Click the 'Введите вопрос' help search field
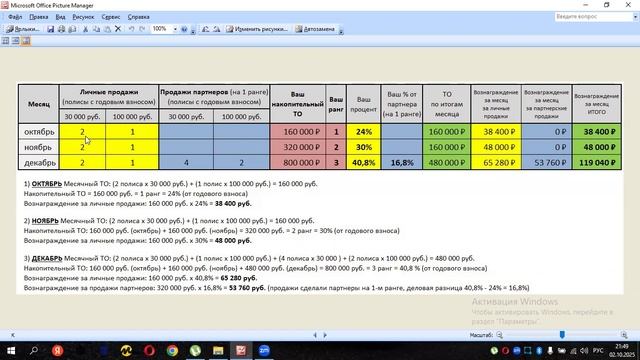 pyautogui.click(x=593, y=16)
